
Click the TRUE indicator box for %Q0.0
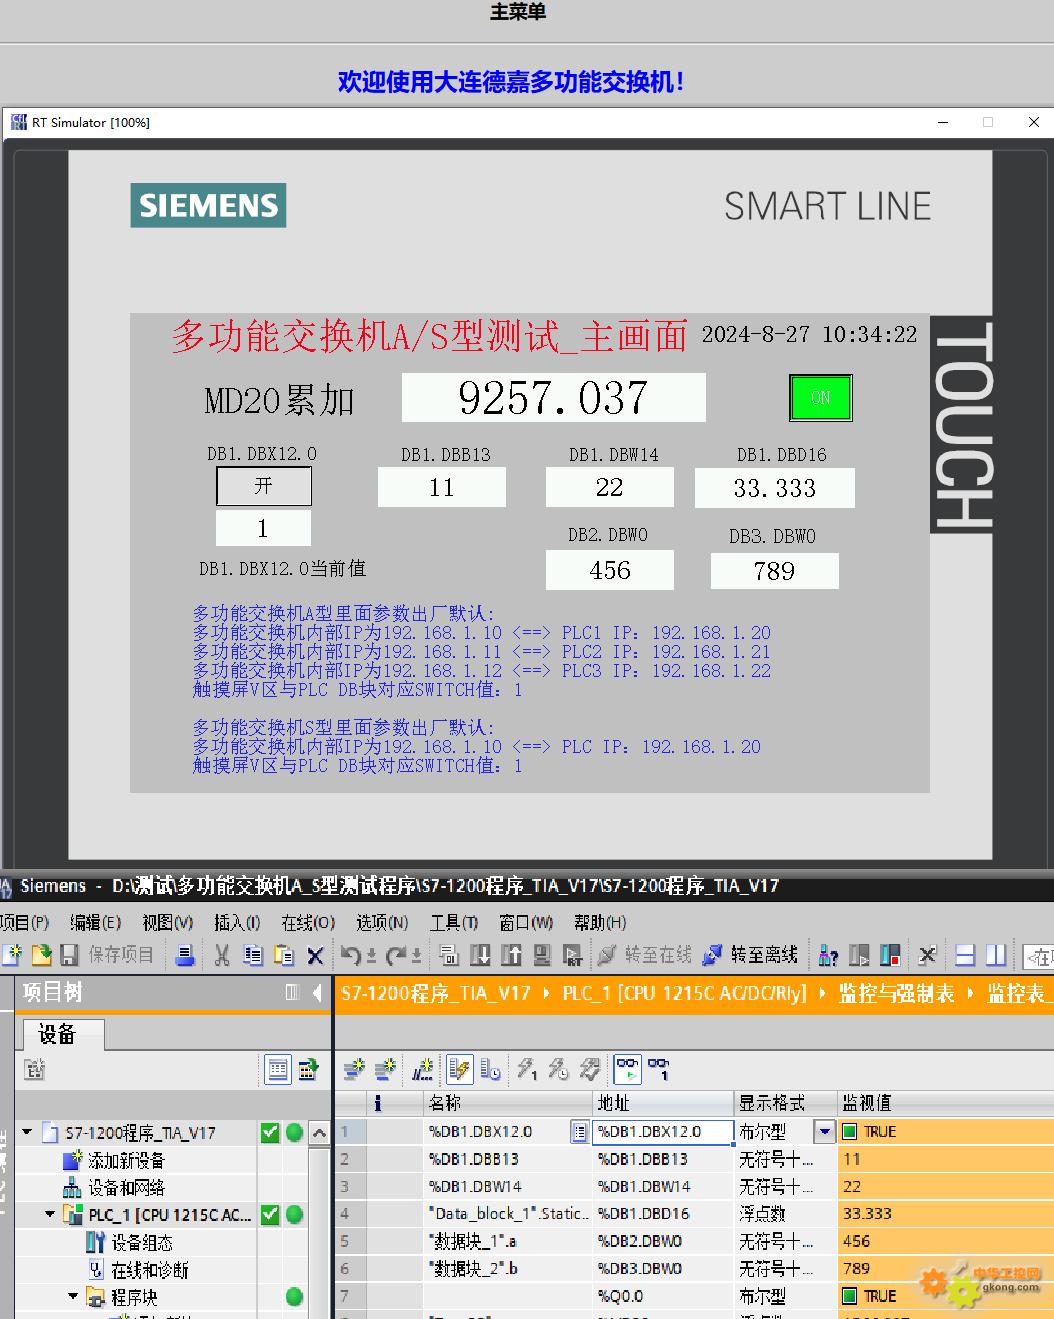click(x=850, y=1296)
